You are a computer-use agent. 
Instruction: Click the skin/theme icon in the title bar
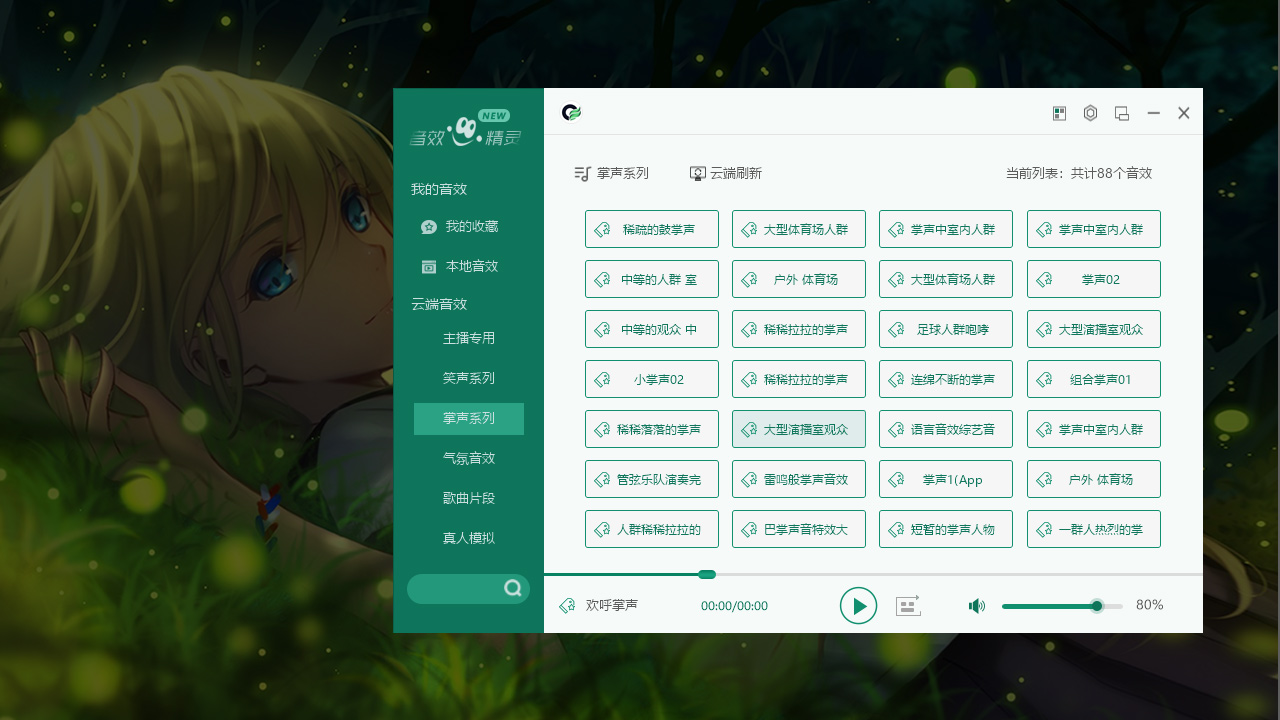click(1059, 113)
